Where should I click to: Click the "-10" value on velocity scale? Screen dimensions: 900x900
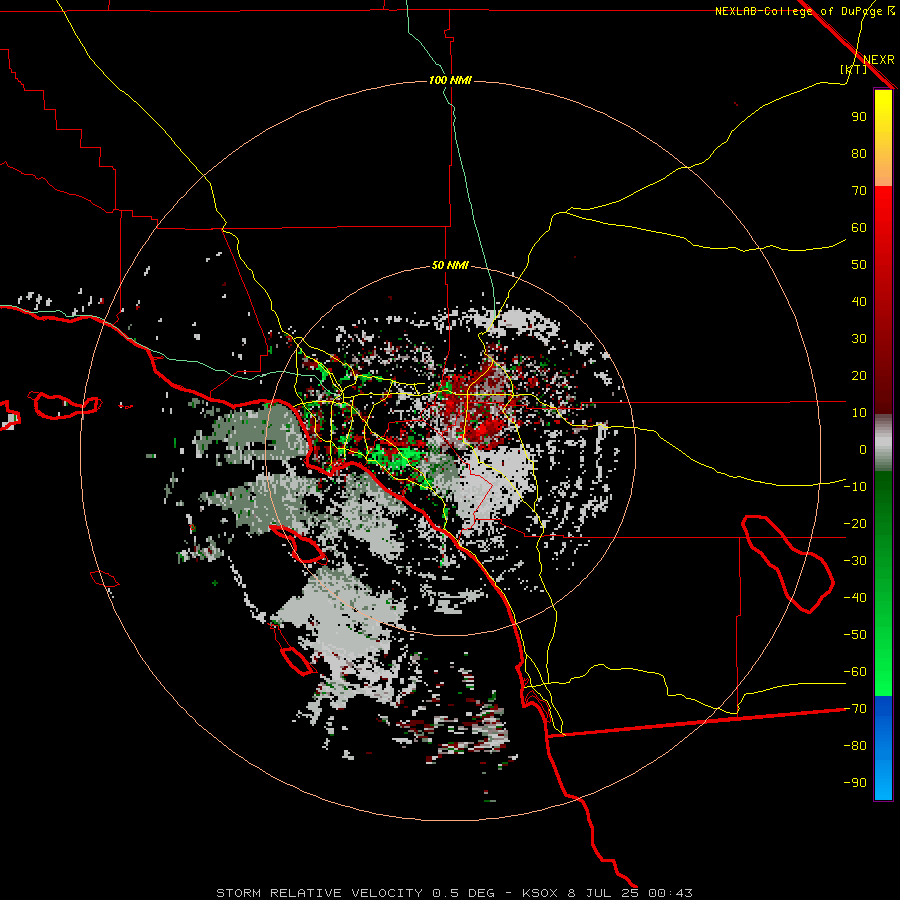tap(855, 487)
